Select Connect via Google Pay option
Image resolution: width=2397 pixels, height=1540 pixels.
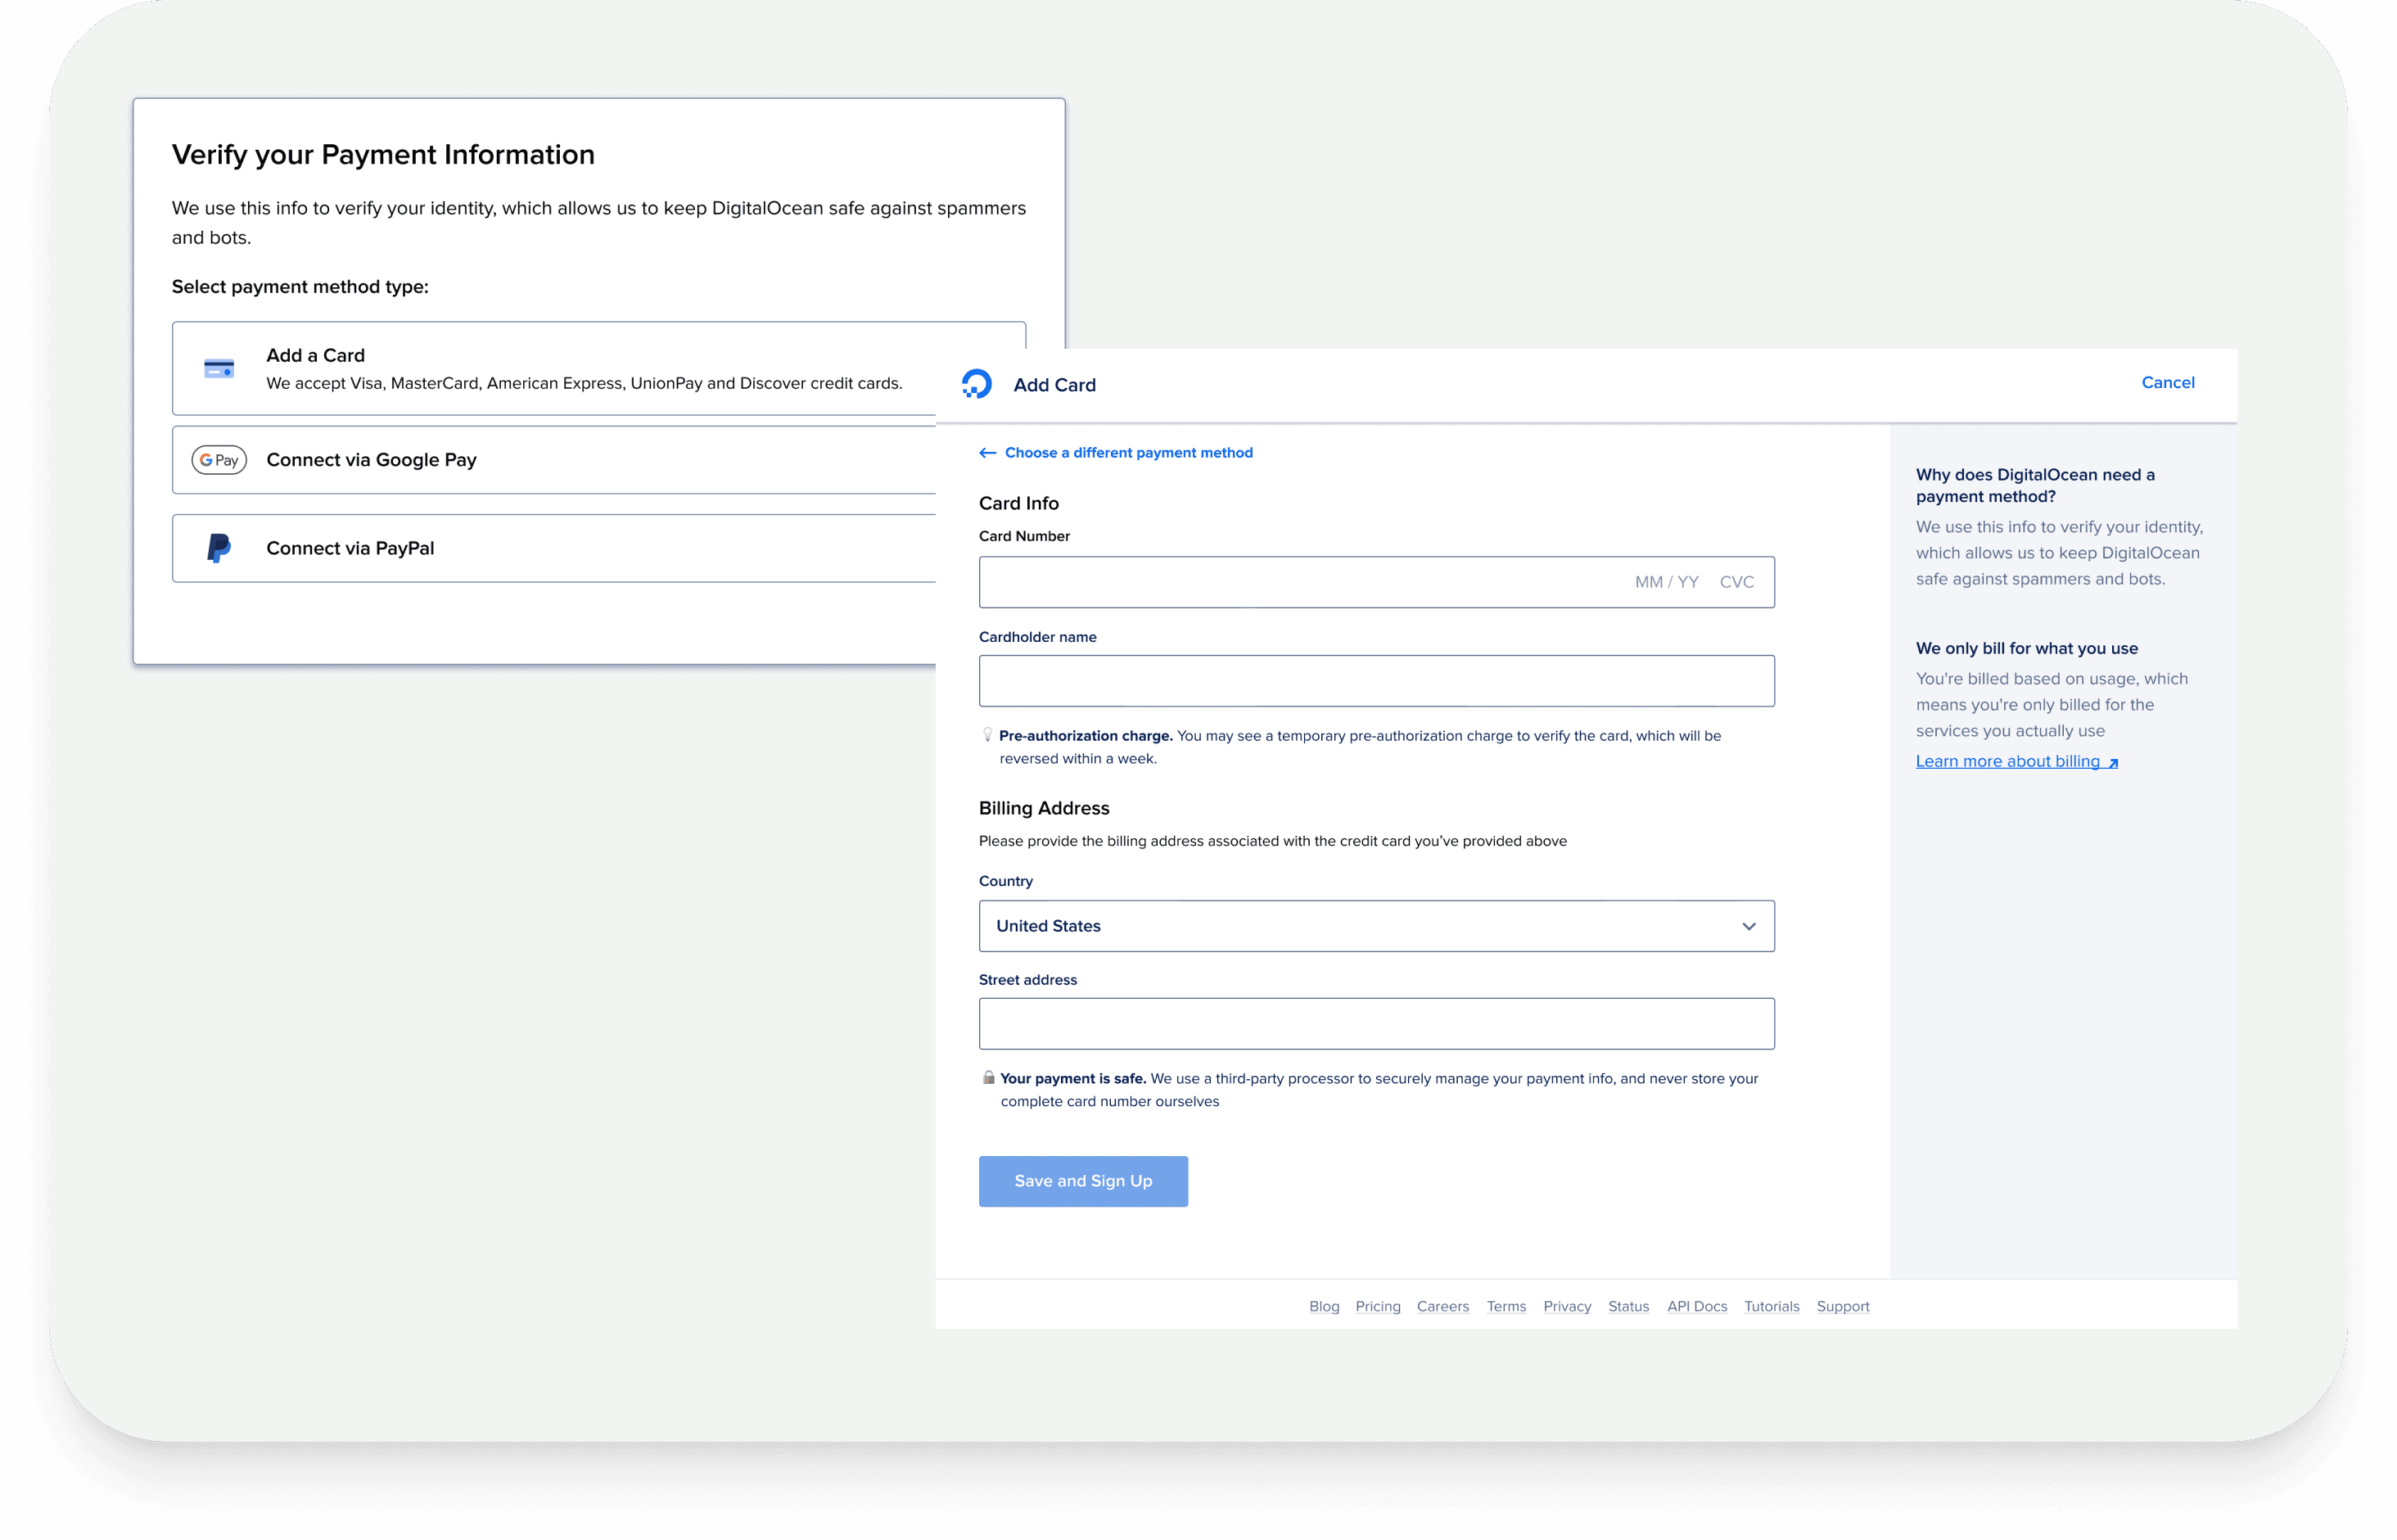pyautogui.click(x=554, y=460)
